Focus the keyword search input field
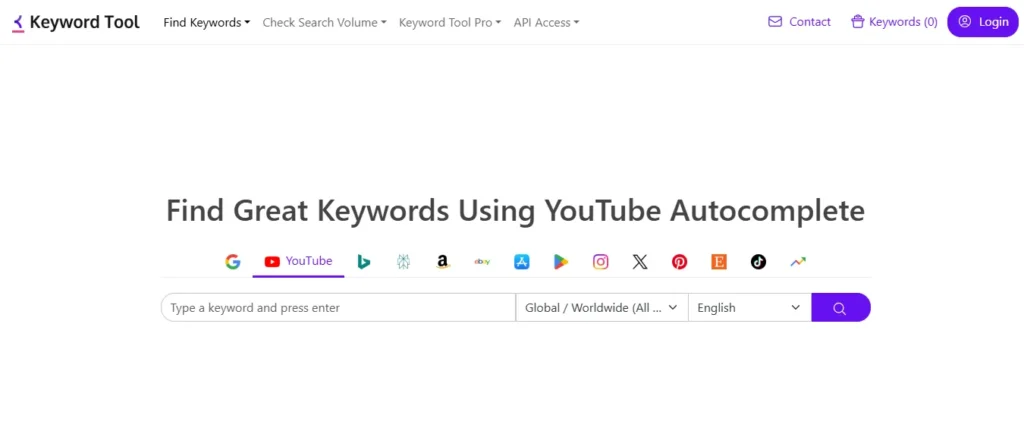The width and height of the screenshot is (1024, 431). pyautogui.click(x=338, y=308)
